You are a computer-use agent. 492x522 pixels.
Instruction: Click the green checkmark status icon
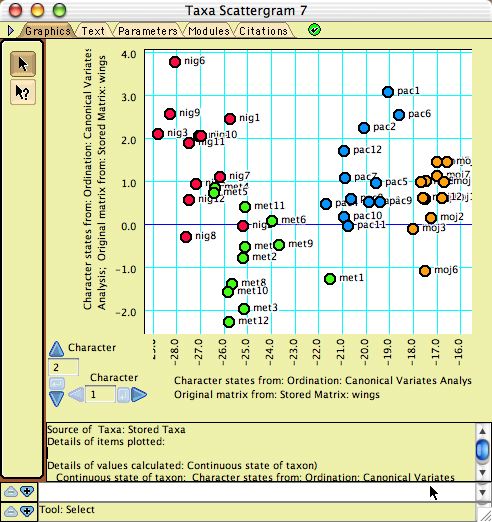pyautogui.click(x=314, y=30)
